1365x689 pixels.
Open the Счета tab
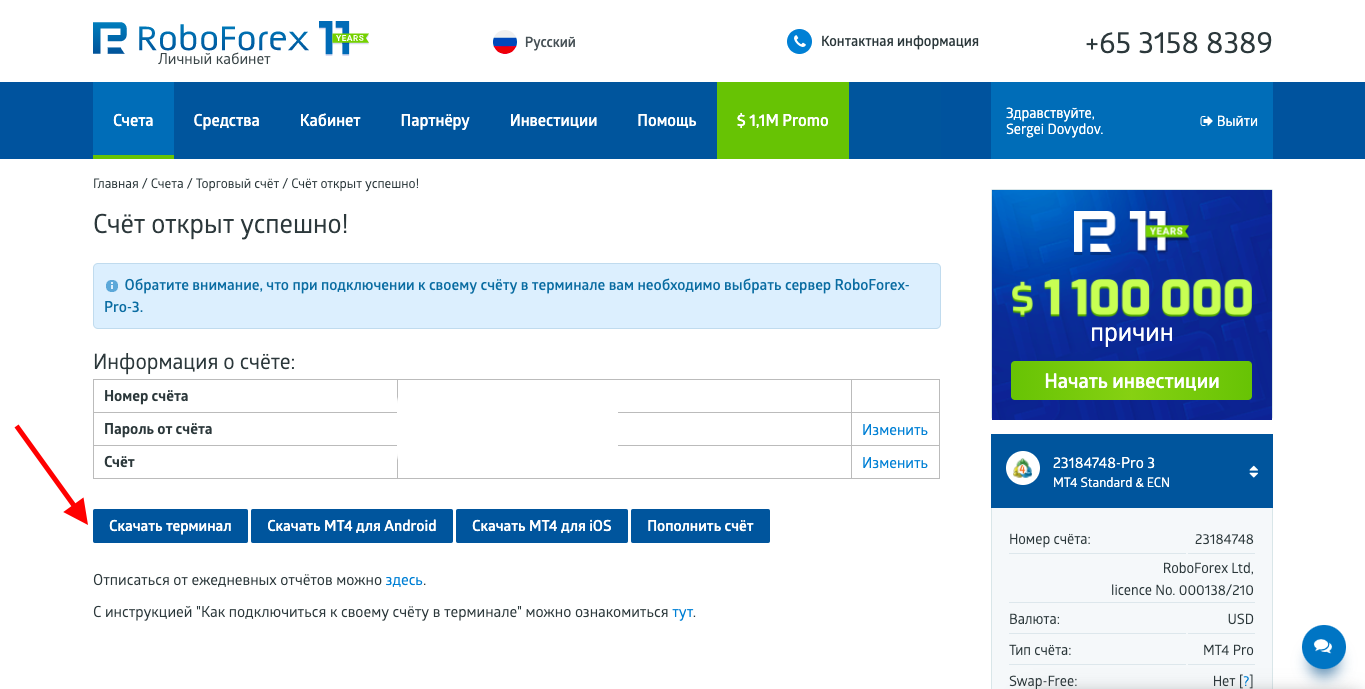(133, 120)
